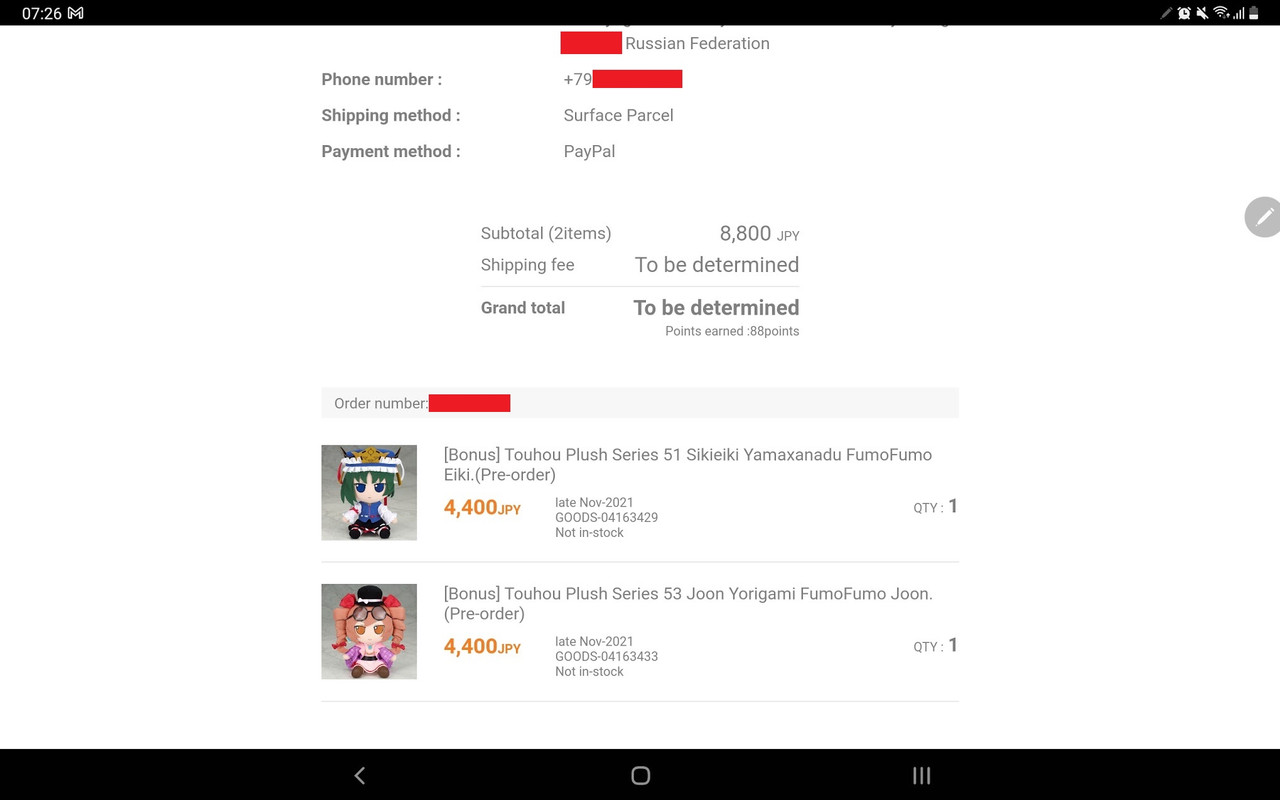Open the Sikieiki Yamaxanadu FumoFumo Eiki product link
This screenshot has height=800, width=1280.
pyautogui.click(x=688, y=464)
